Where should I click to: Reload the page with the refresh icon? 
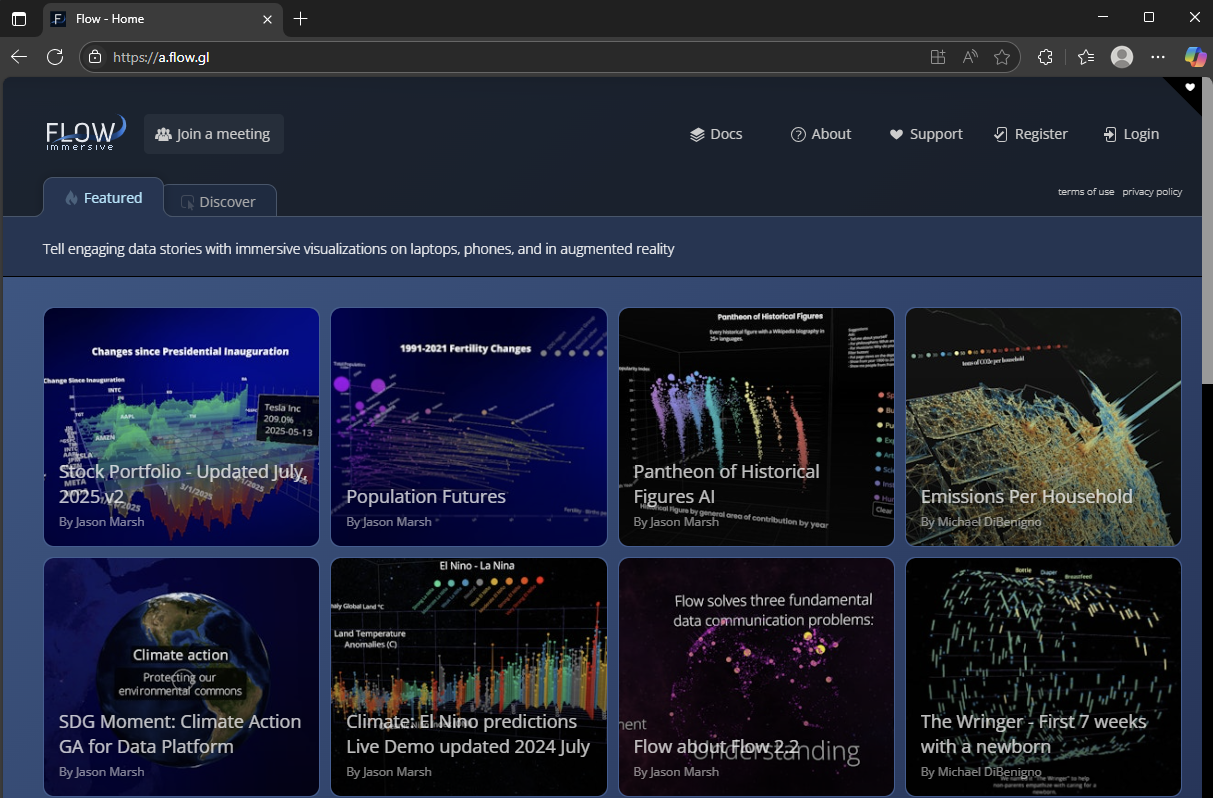click(55, 57)
